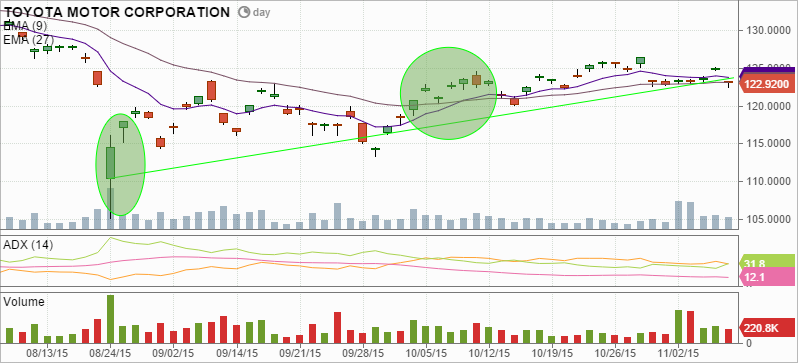The height and width of the screenshot is (363, 798).
Task: Click the 09/02/15 date label
Action: [x=173, y=352]
